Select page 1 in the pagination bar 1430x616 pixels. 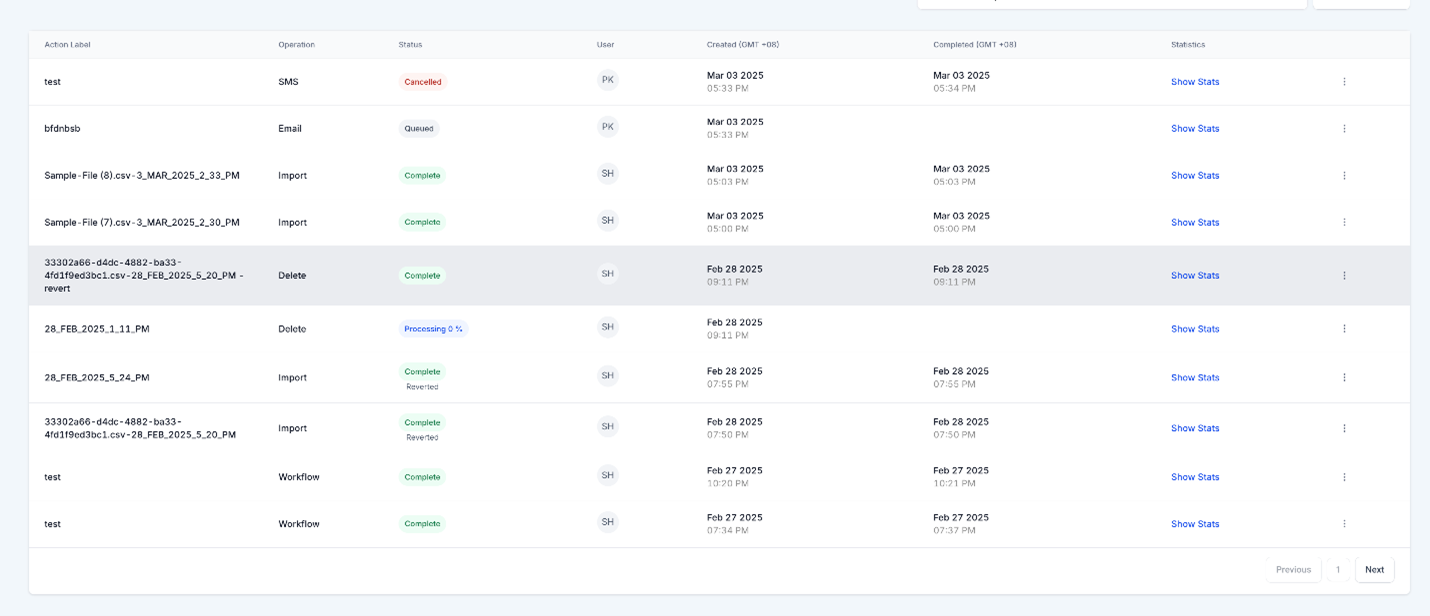coord(1337,569)
